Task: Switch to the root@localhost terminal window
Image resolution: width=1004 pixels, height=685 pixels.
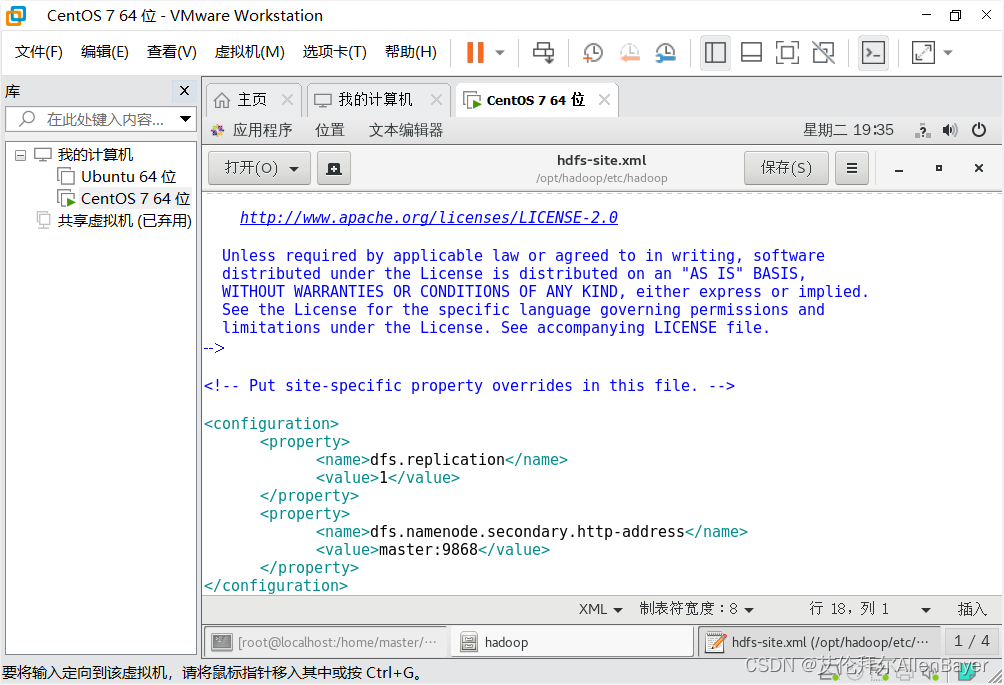Action: pos(325,642)
